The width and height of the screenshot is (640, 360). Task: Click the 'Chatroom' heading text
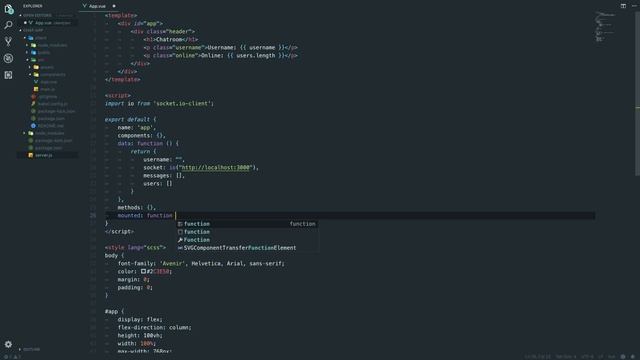pyautogui.click(x=169, y=39)
